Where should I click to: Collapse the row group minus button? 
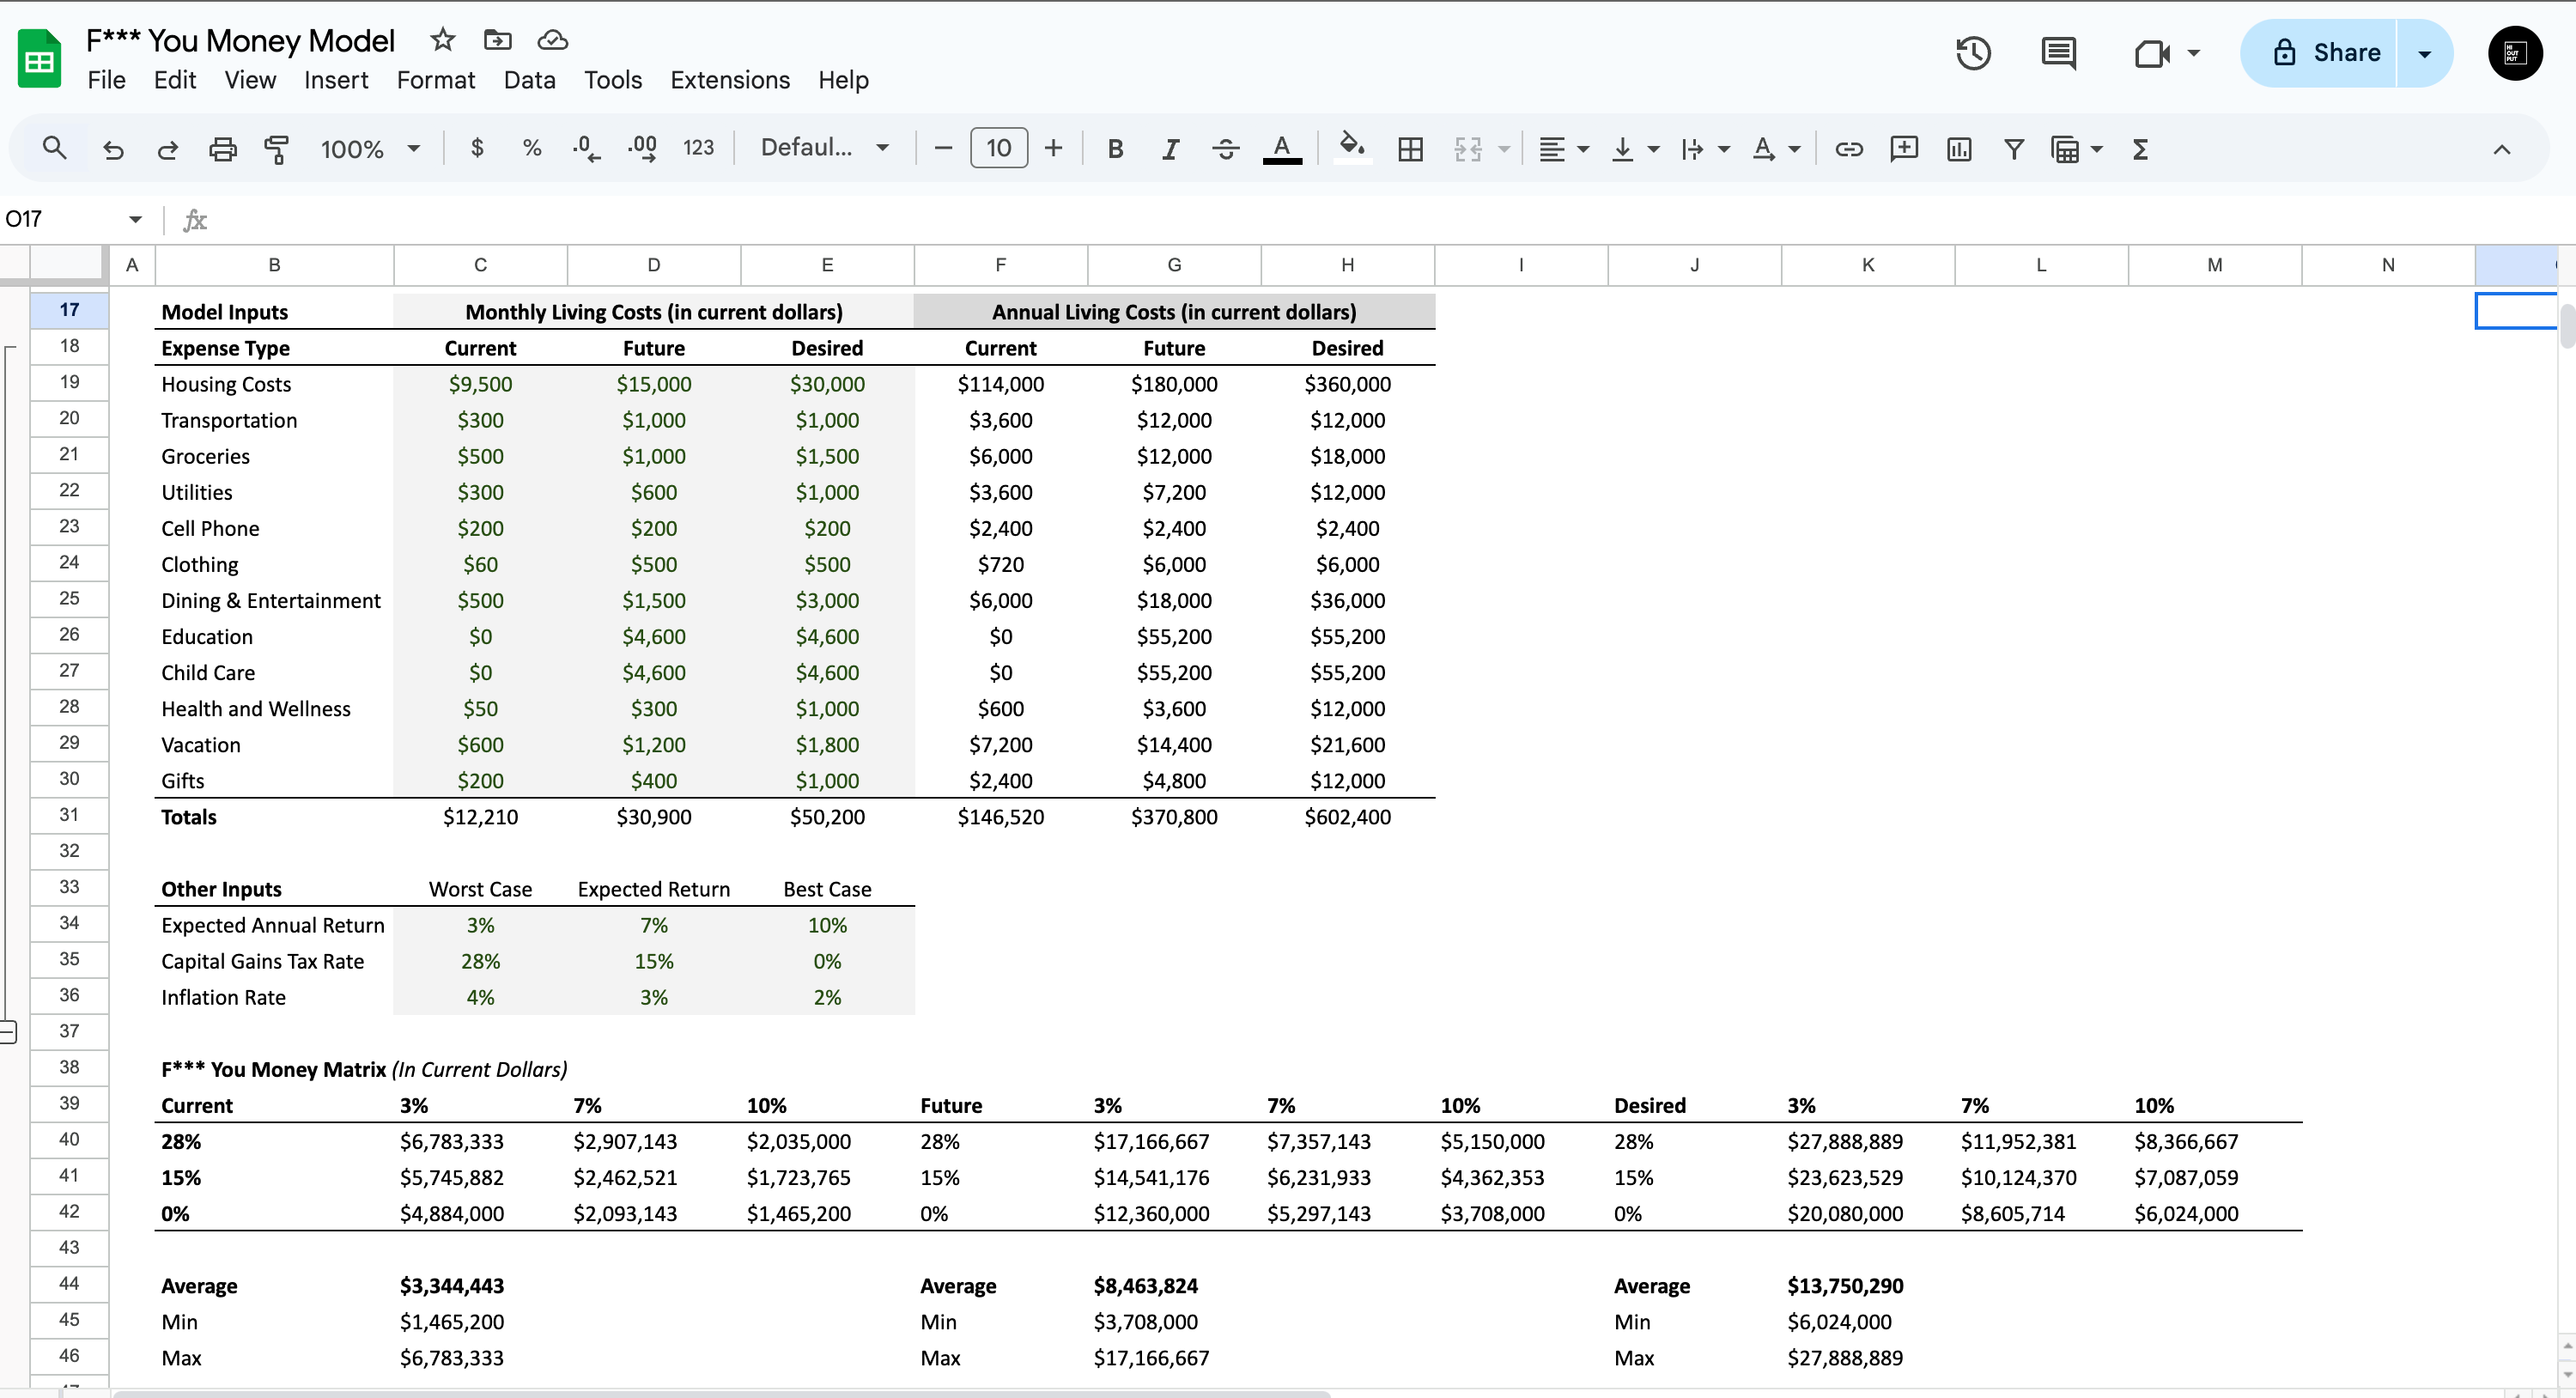tap(8, 1031)
